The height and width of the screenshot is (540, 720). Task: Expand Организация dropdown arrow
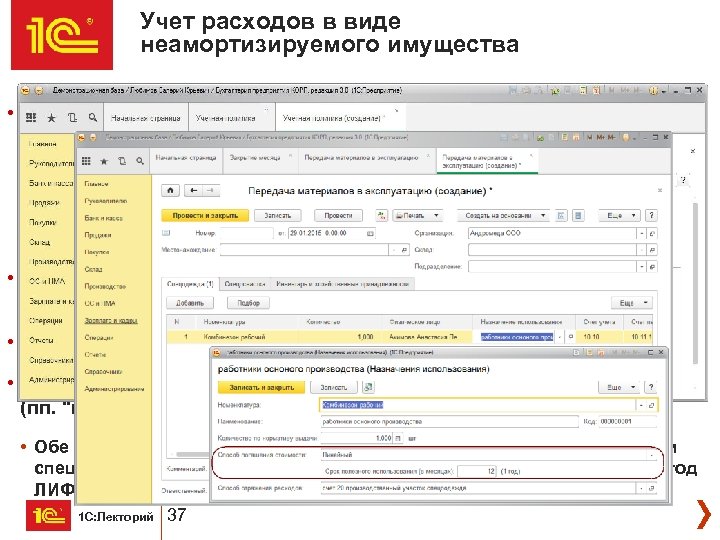coord(642,233)
